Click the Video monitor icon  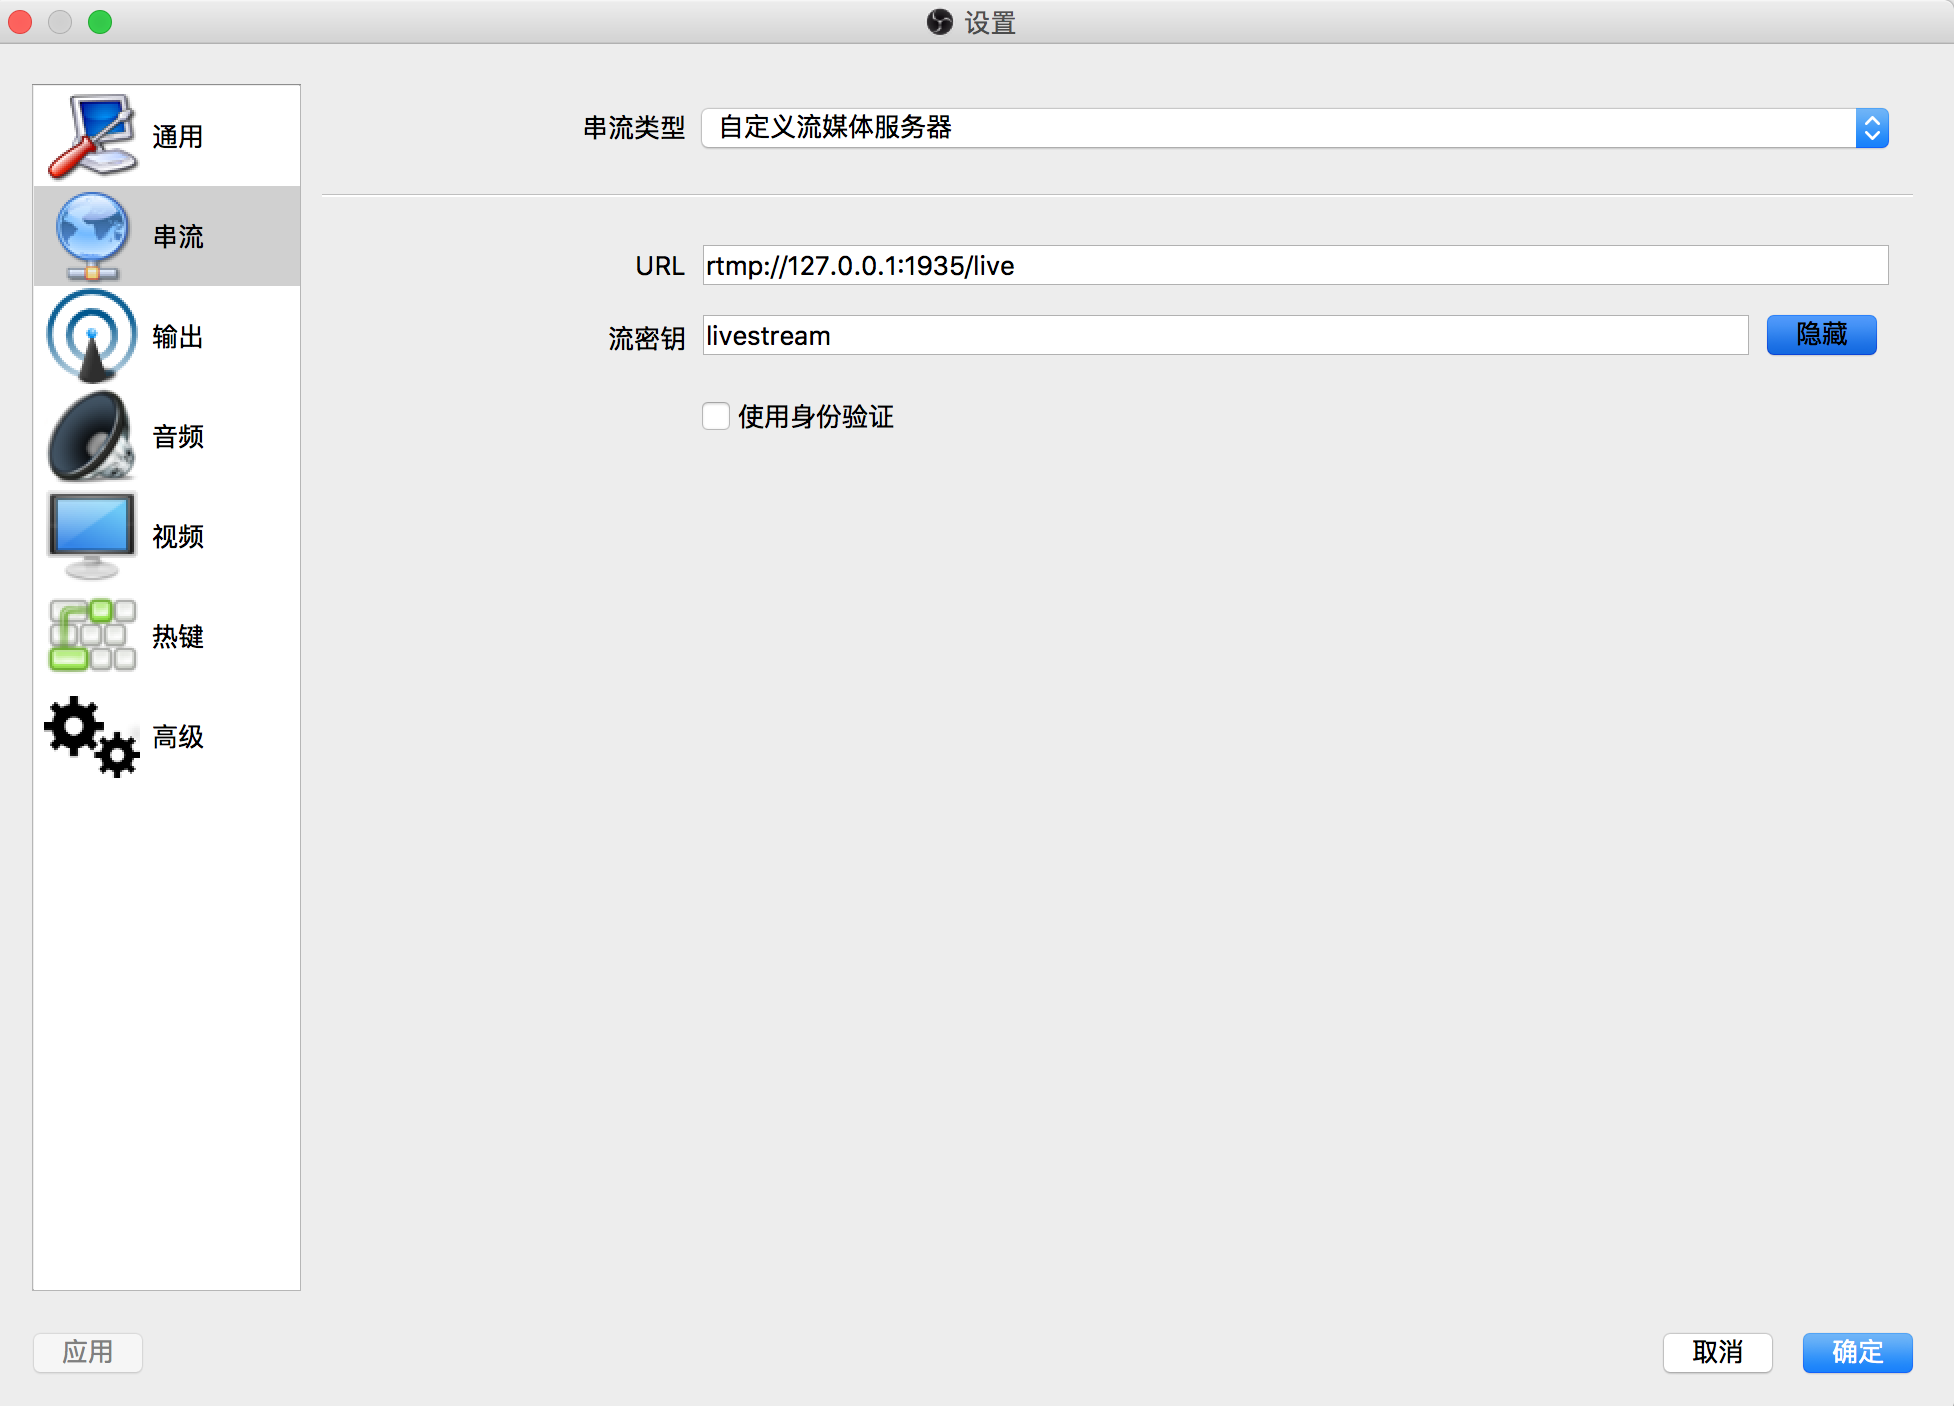[92, 536]
